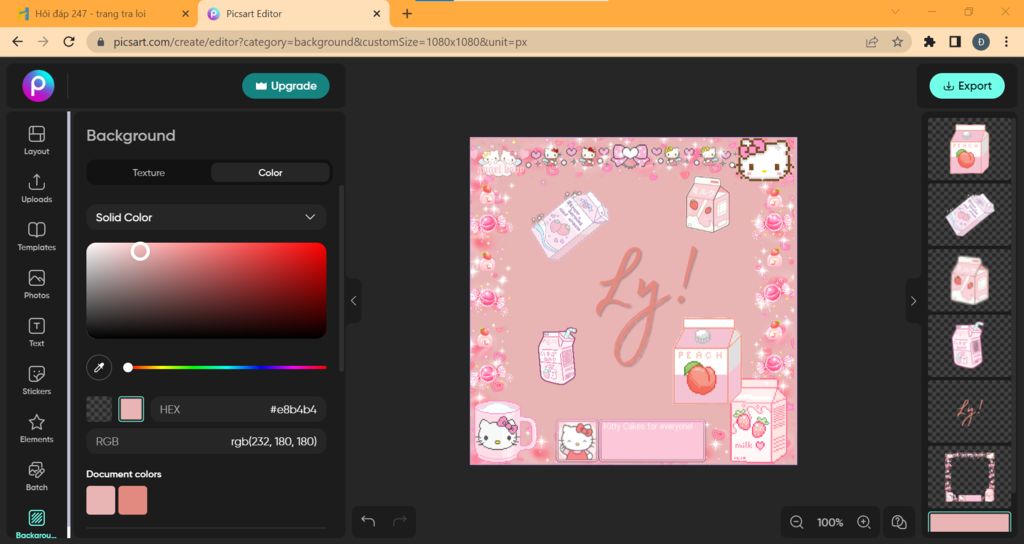This screenshot has height=544, width=1024.
Task: Click the HEX color value field
Action: tap(238, 409)
